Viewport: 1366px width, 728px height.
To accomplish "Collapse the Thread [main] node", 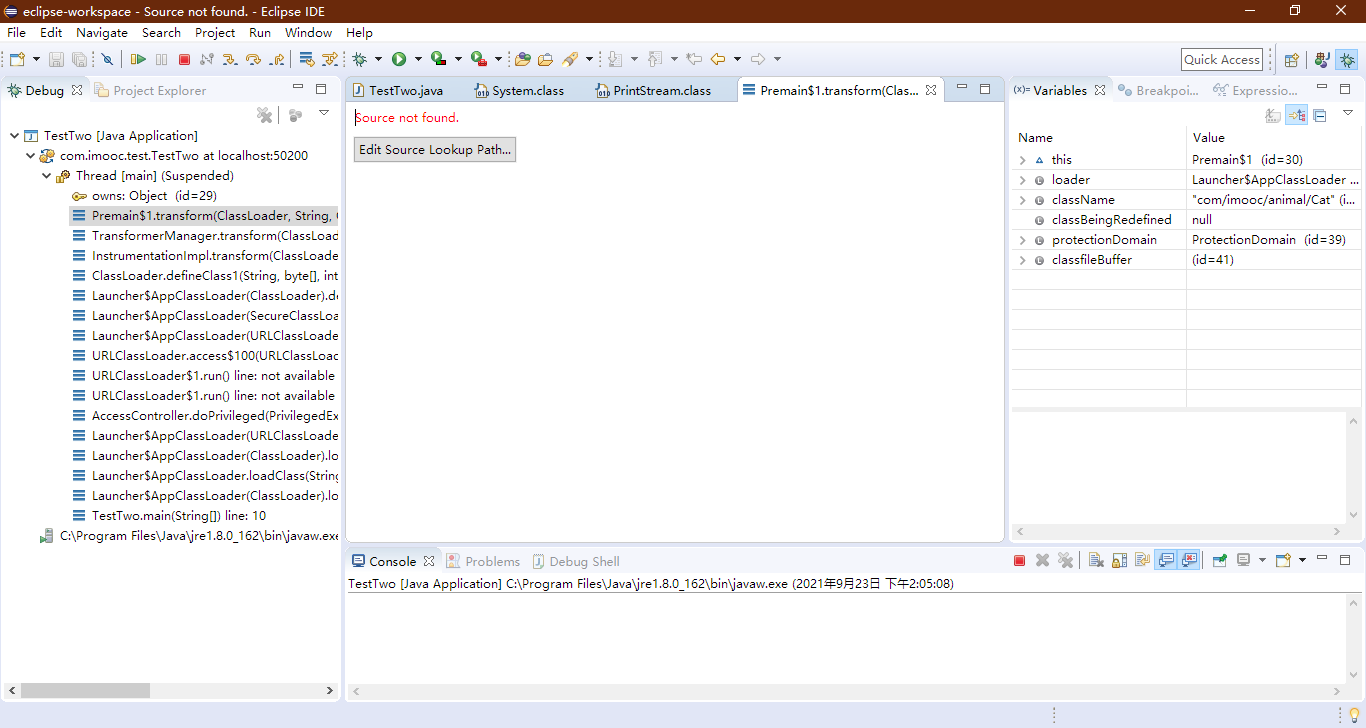I will click(46, 176).
